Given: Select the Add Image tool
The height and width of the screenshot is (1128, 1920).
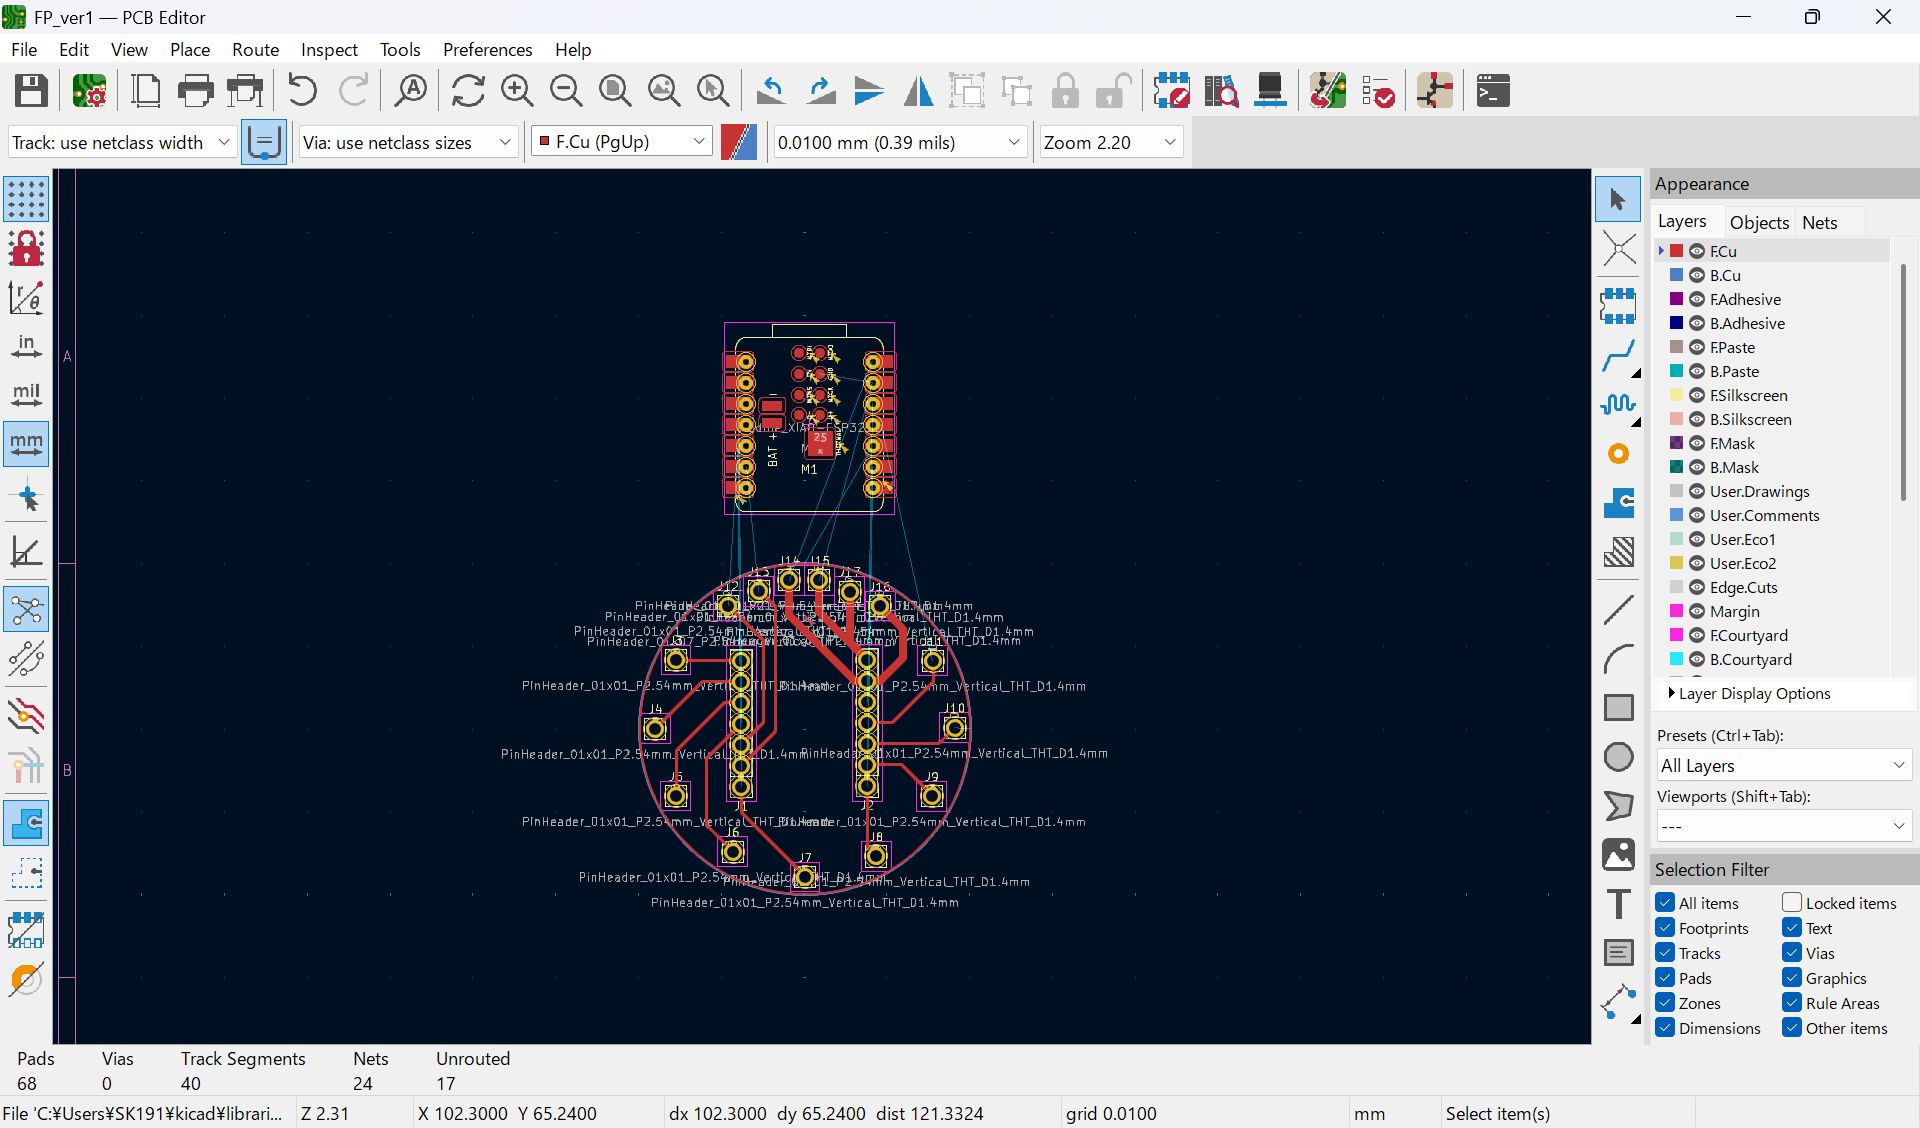Looking at the screenshot, I should (x=1618, y=855).
